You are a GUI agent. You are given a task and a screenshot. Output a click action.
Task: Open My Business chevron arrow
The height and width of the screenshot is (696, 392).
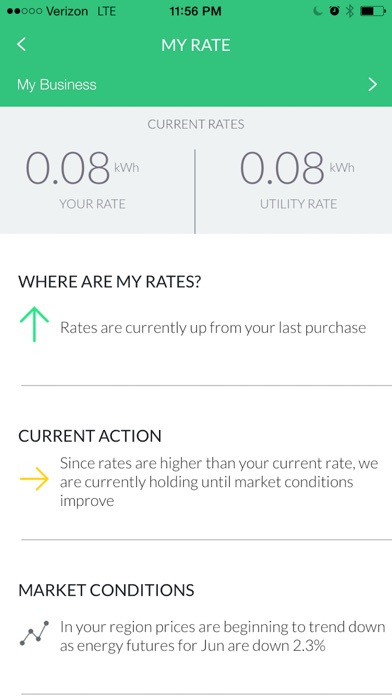pos(373,84)
